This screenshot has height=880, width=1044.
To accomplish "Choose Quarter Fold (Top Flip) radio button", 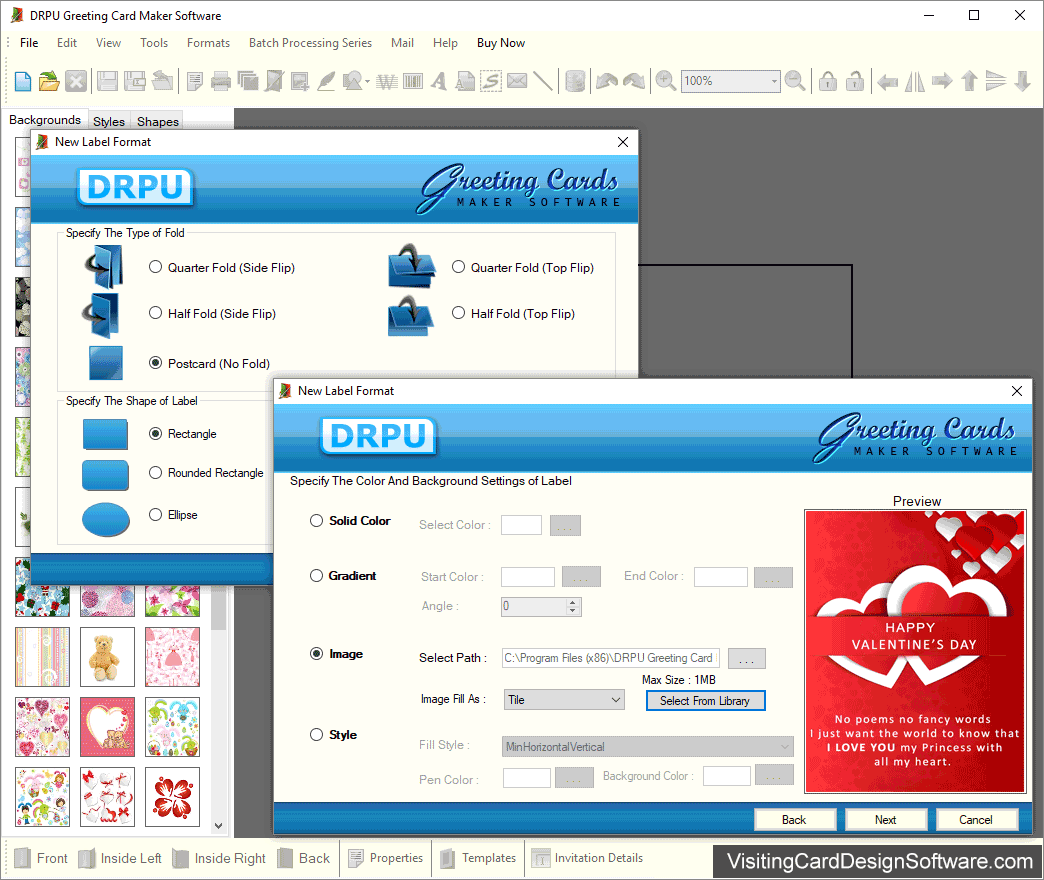I will coord(459,267).
